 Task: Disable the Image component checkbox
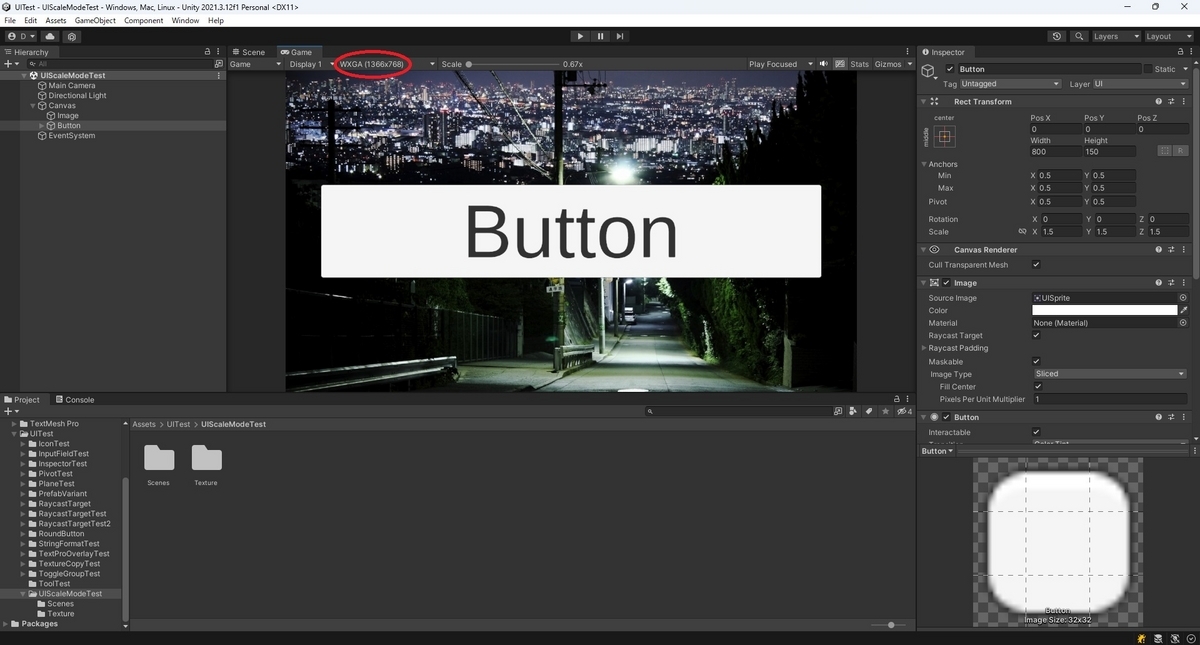[x=947, y=283]
